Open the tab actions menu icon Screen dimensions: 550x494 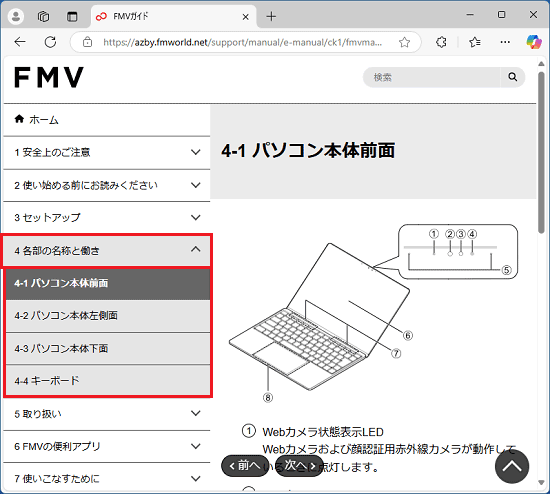coord(72,16)
